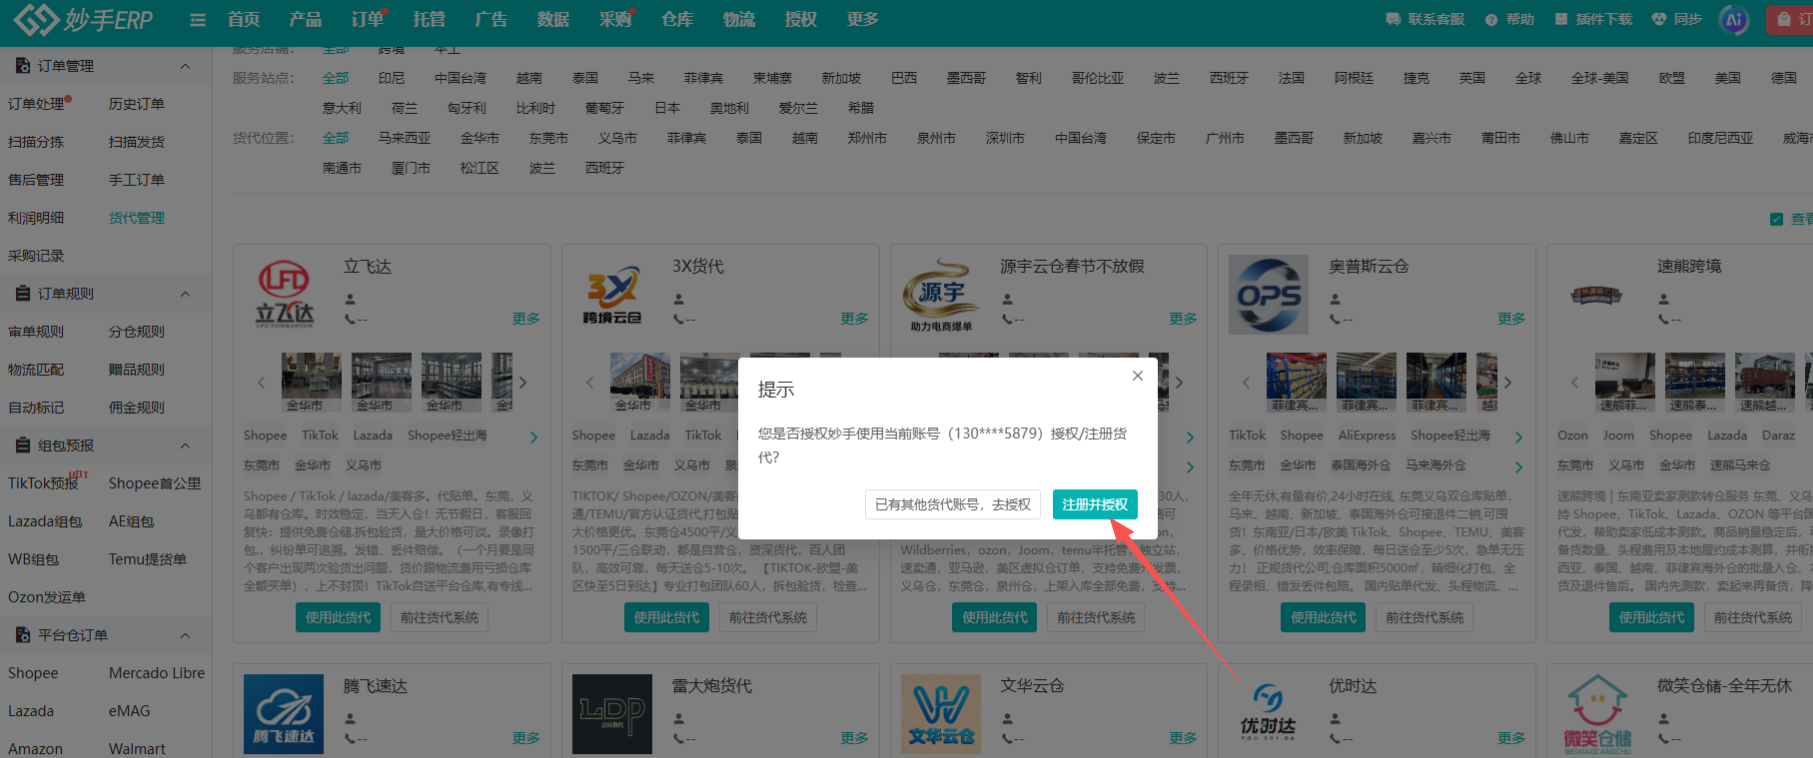Show next photo in 立飞达 carousel
1813x758 pixels.
(523, 382)
